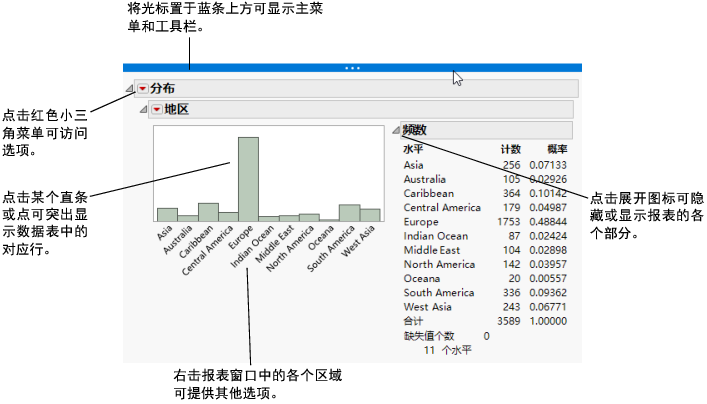Click the 计数 column header

tap(511, 149)
